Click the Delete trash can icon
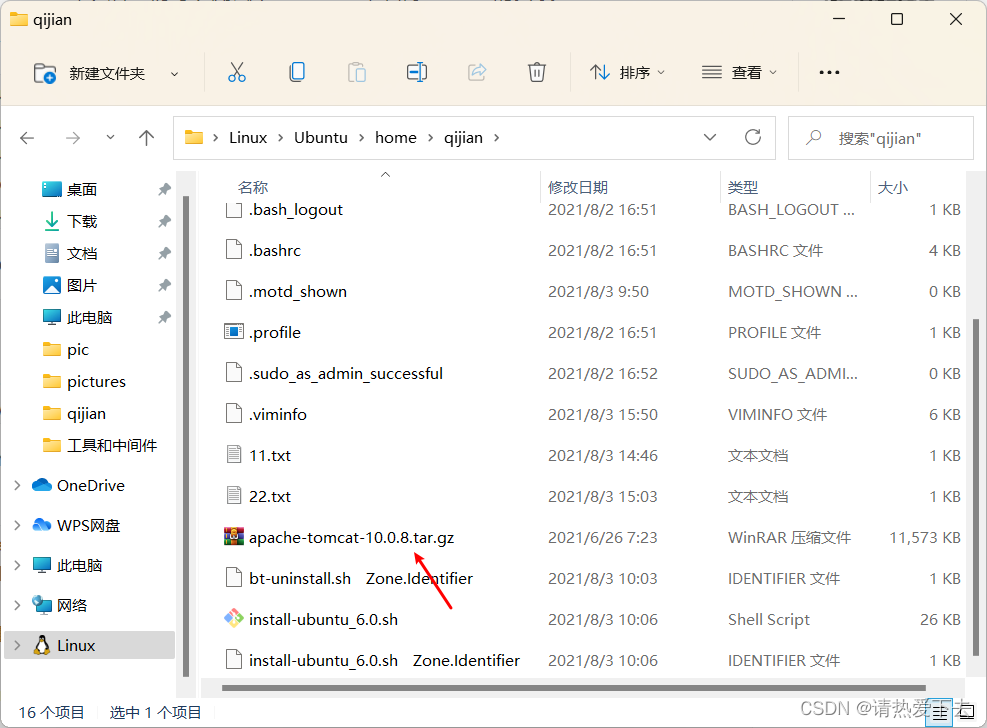The width and height of the screenshot is (987, 728). click(536, 72)
